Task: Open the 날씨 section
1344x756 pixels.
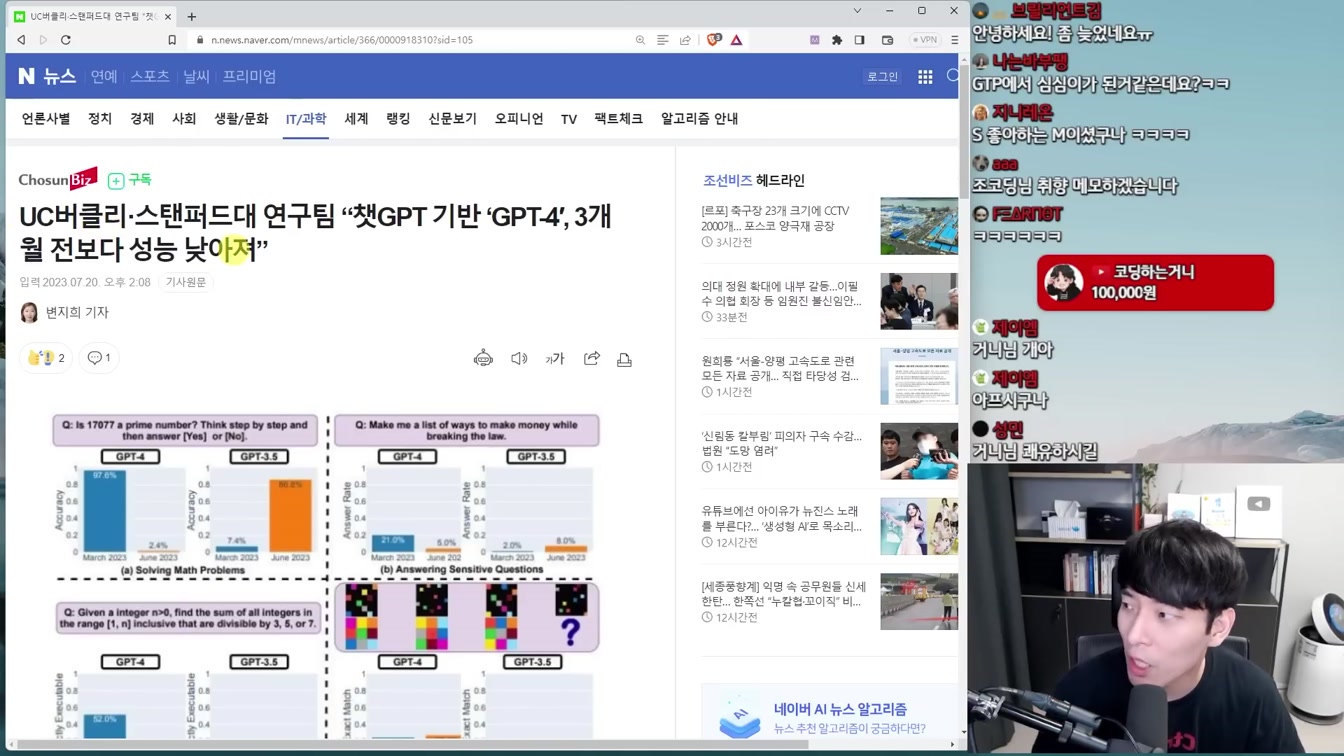Action: click(196, 76)
